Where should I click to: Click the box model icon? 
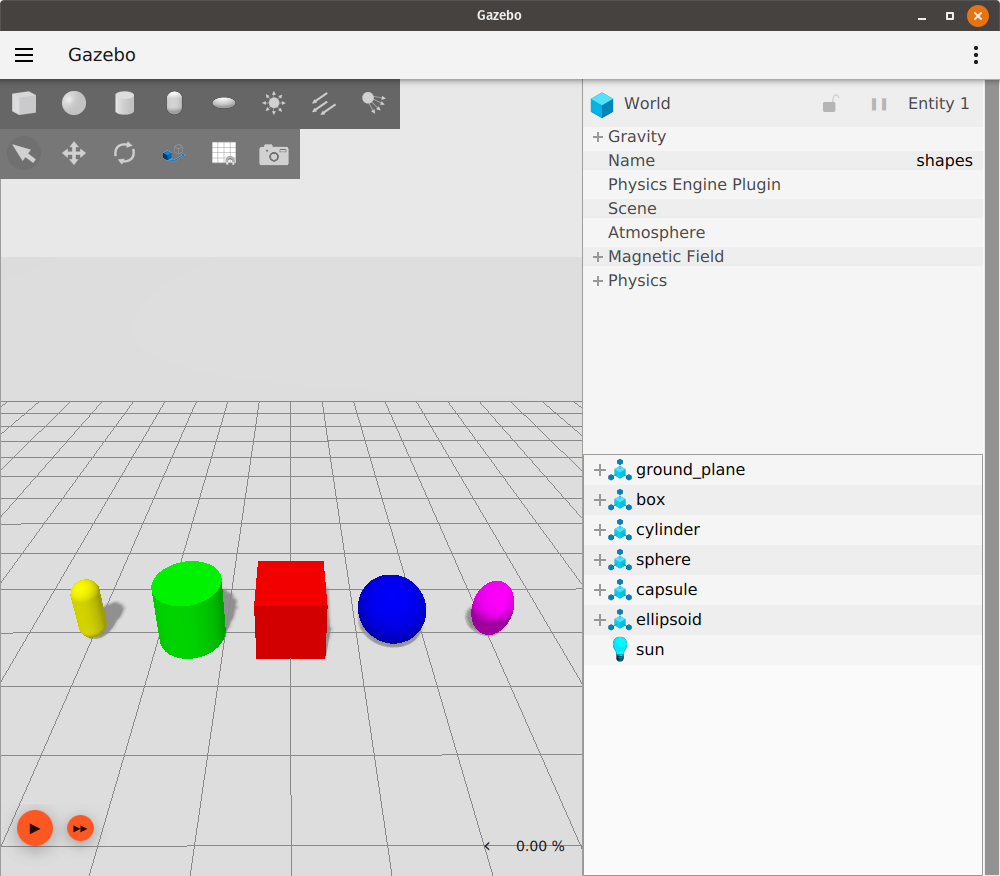(x=619, y=500)
